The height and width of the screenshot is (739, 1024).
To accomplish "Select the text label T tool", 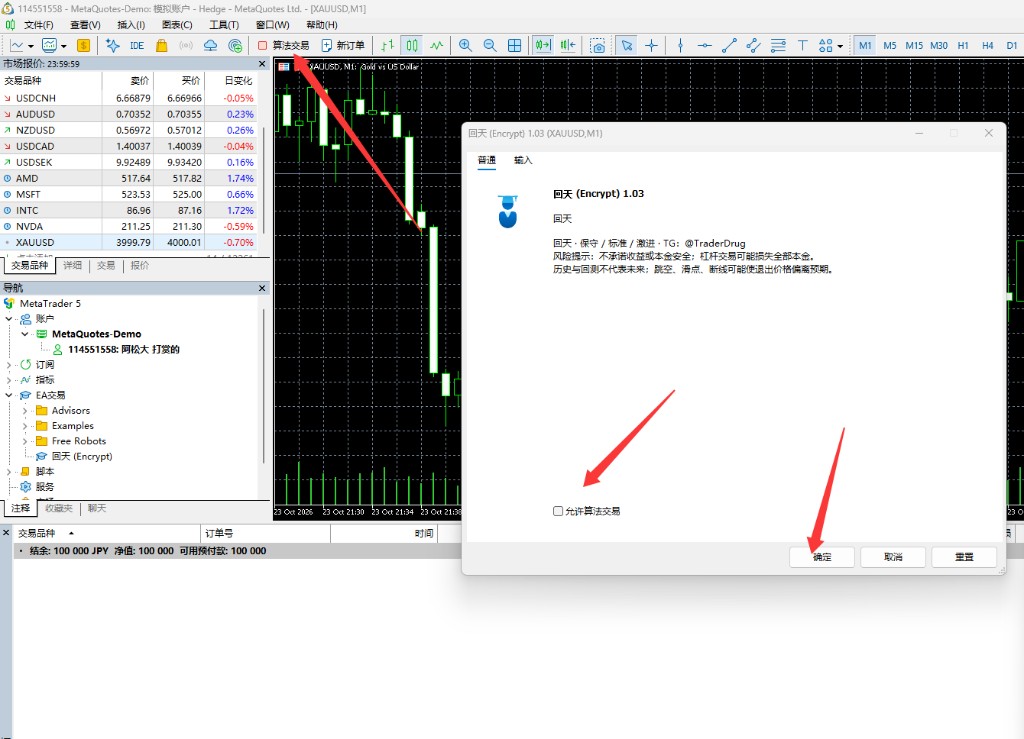I will pyautogui.click(x=803, y=45).
